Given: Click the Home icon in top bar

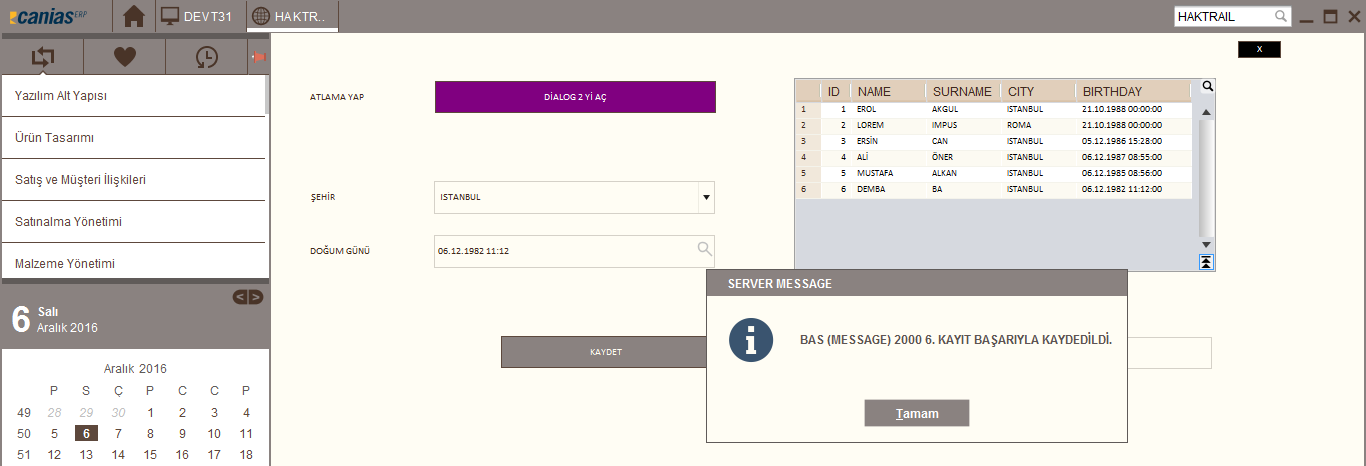Looking at the screenshot, I should [x=134, y=16].
